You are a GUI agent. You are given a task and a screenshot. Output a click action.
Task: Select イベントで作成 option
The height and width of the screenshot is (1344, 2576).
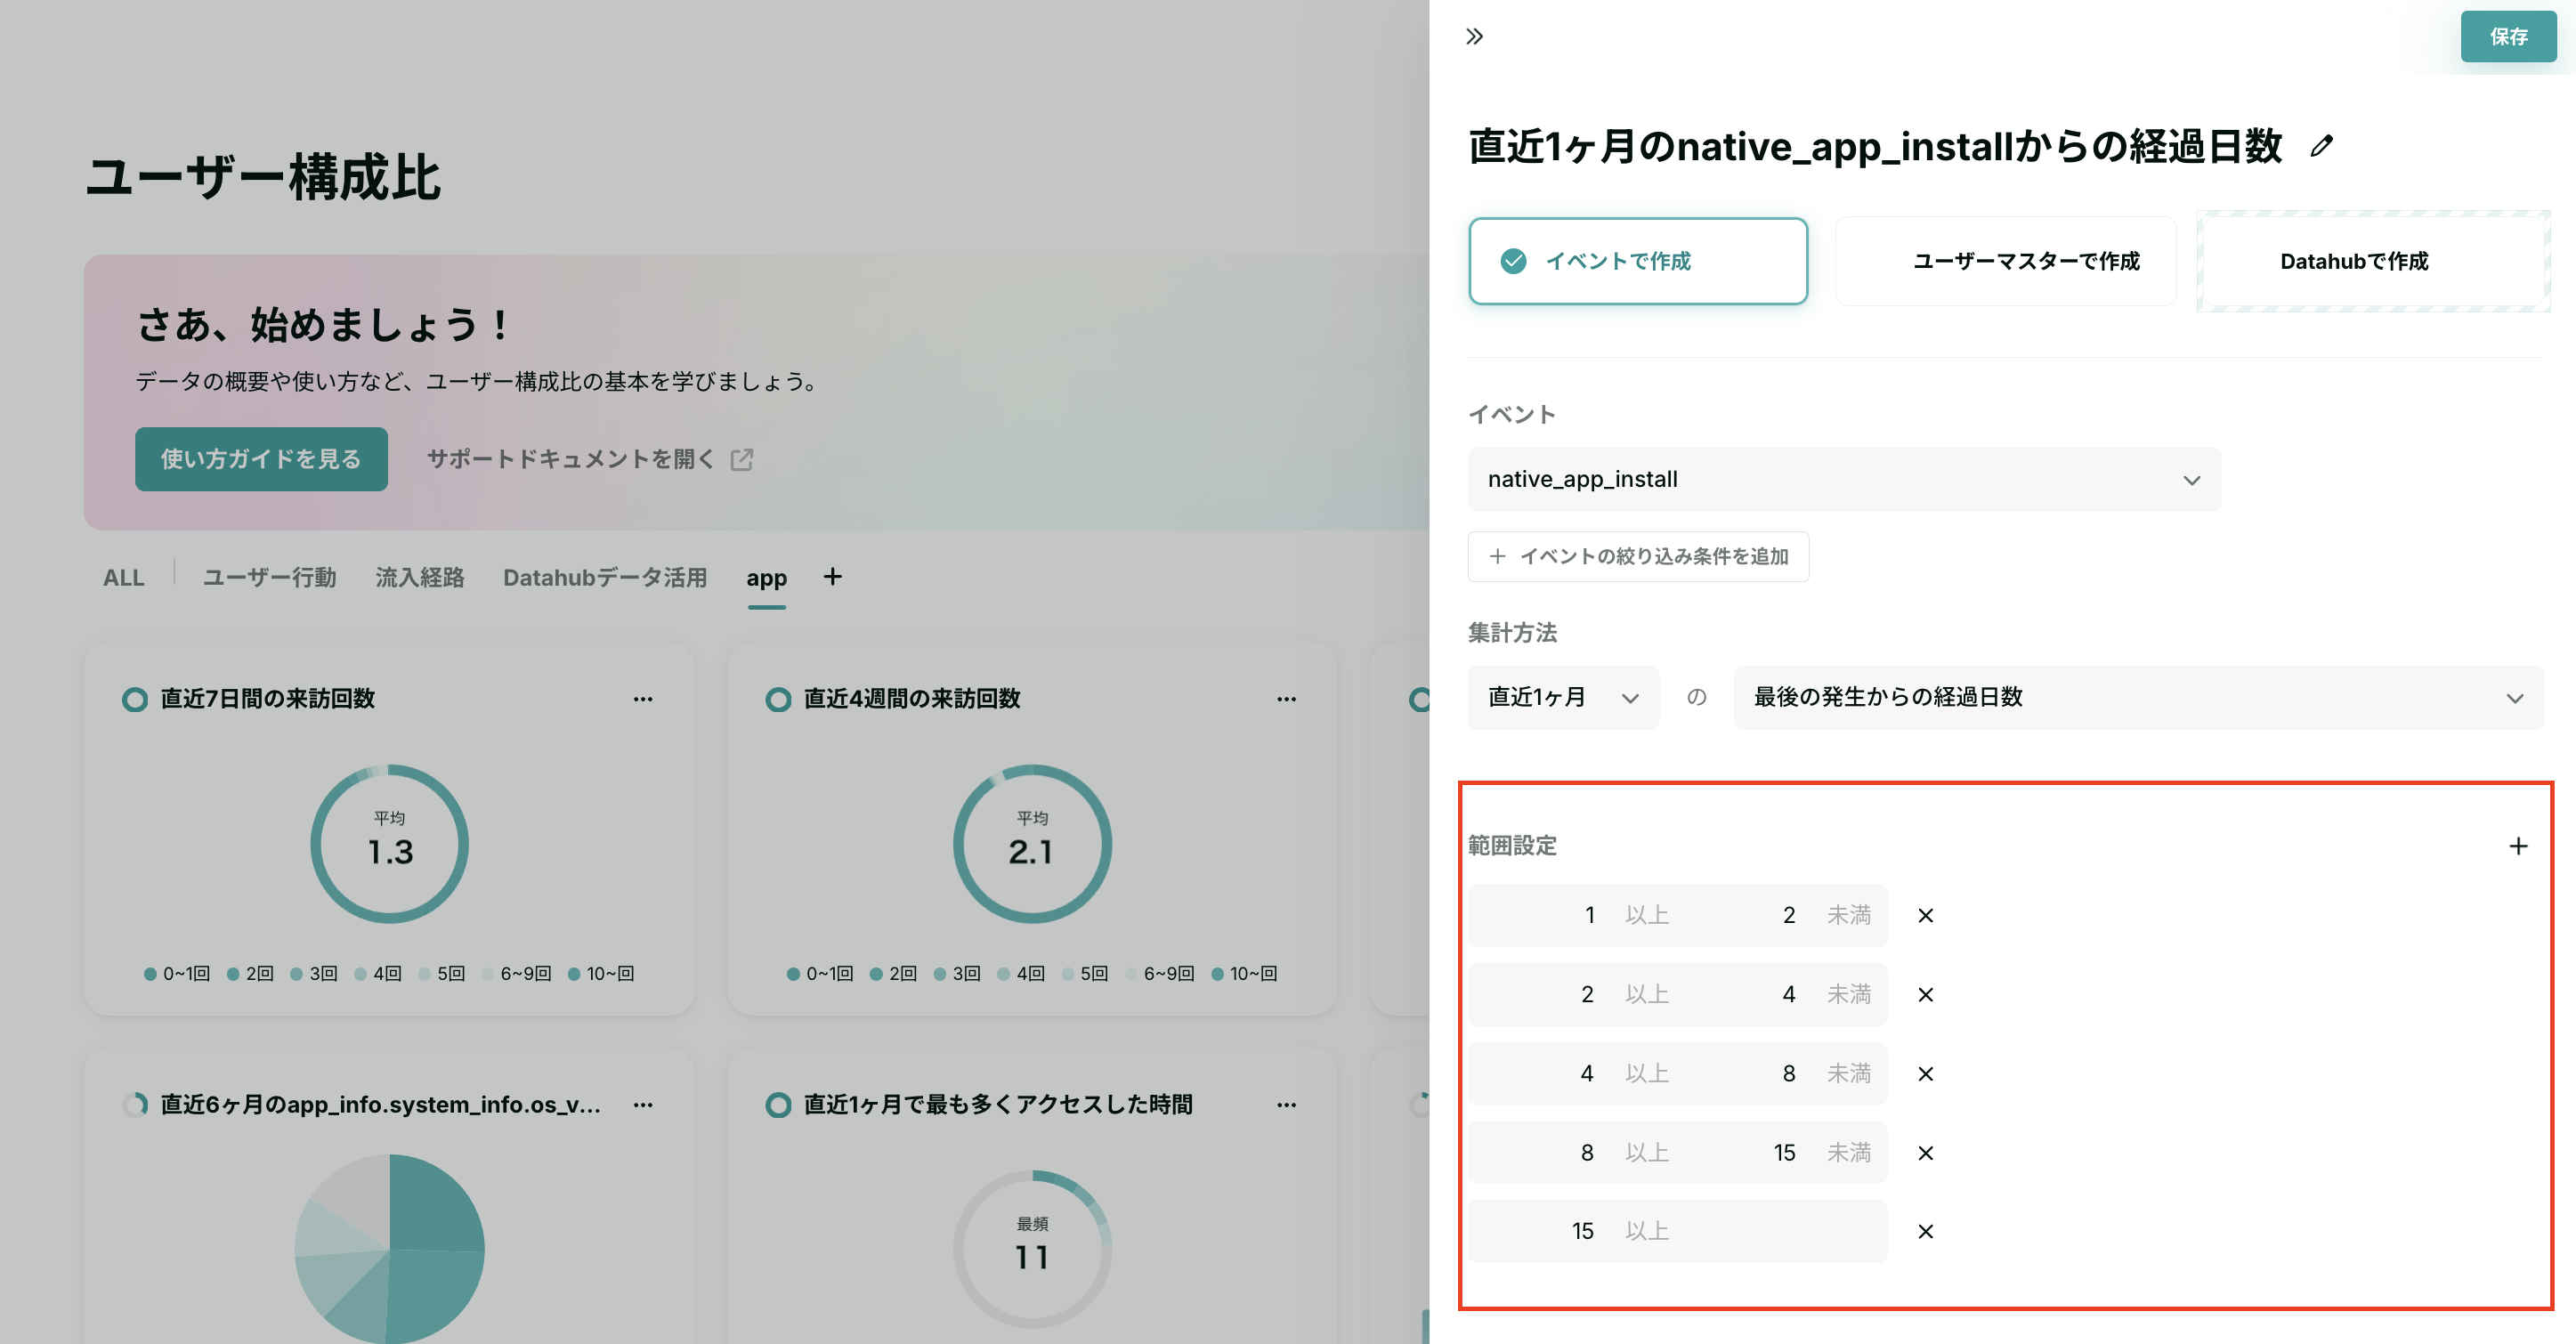[1638, 261]
